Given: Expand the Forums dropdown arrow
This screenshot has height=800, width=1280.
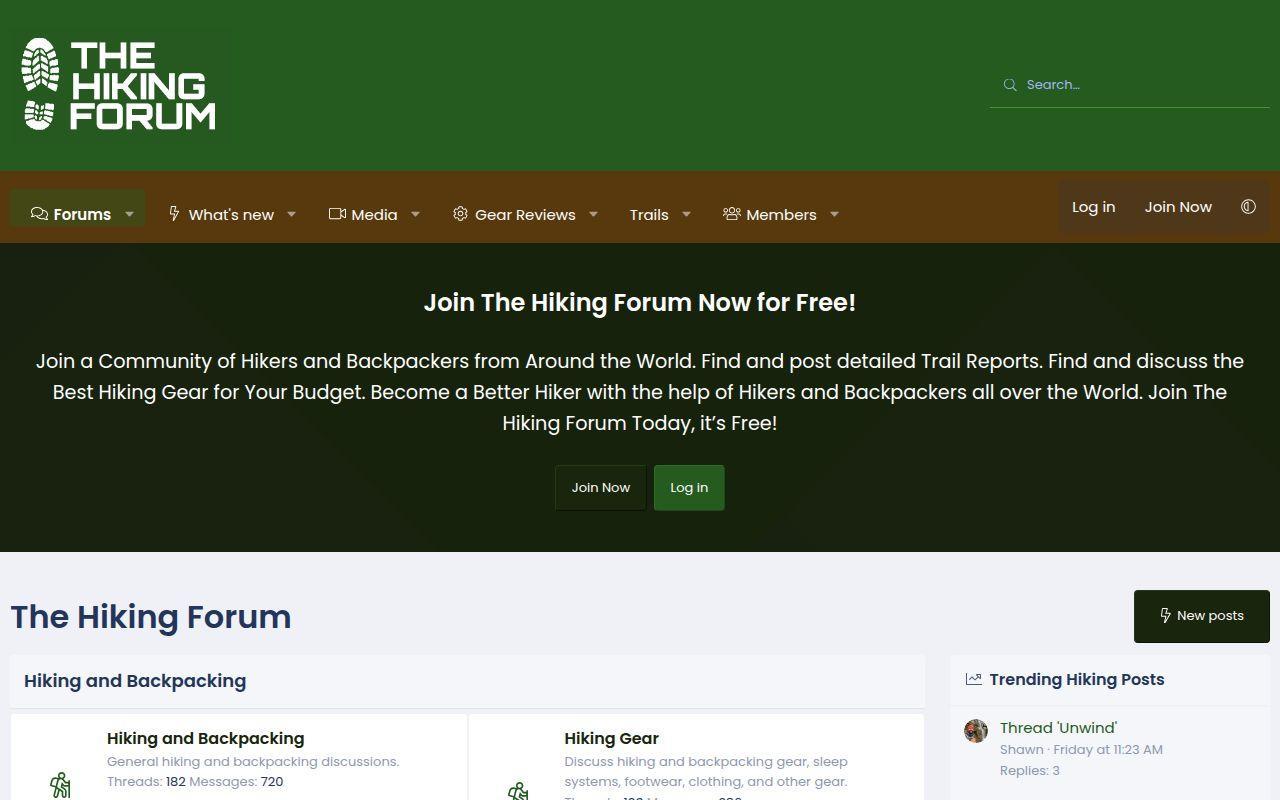Looking at the screenshot, I should point(129,214).
